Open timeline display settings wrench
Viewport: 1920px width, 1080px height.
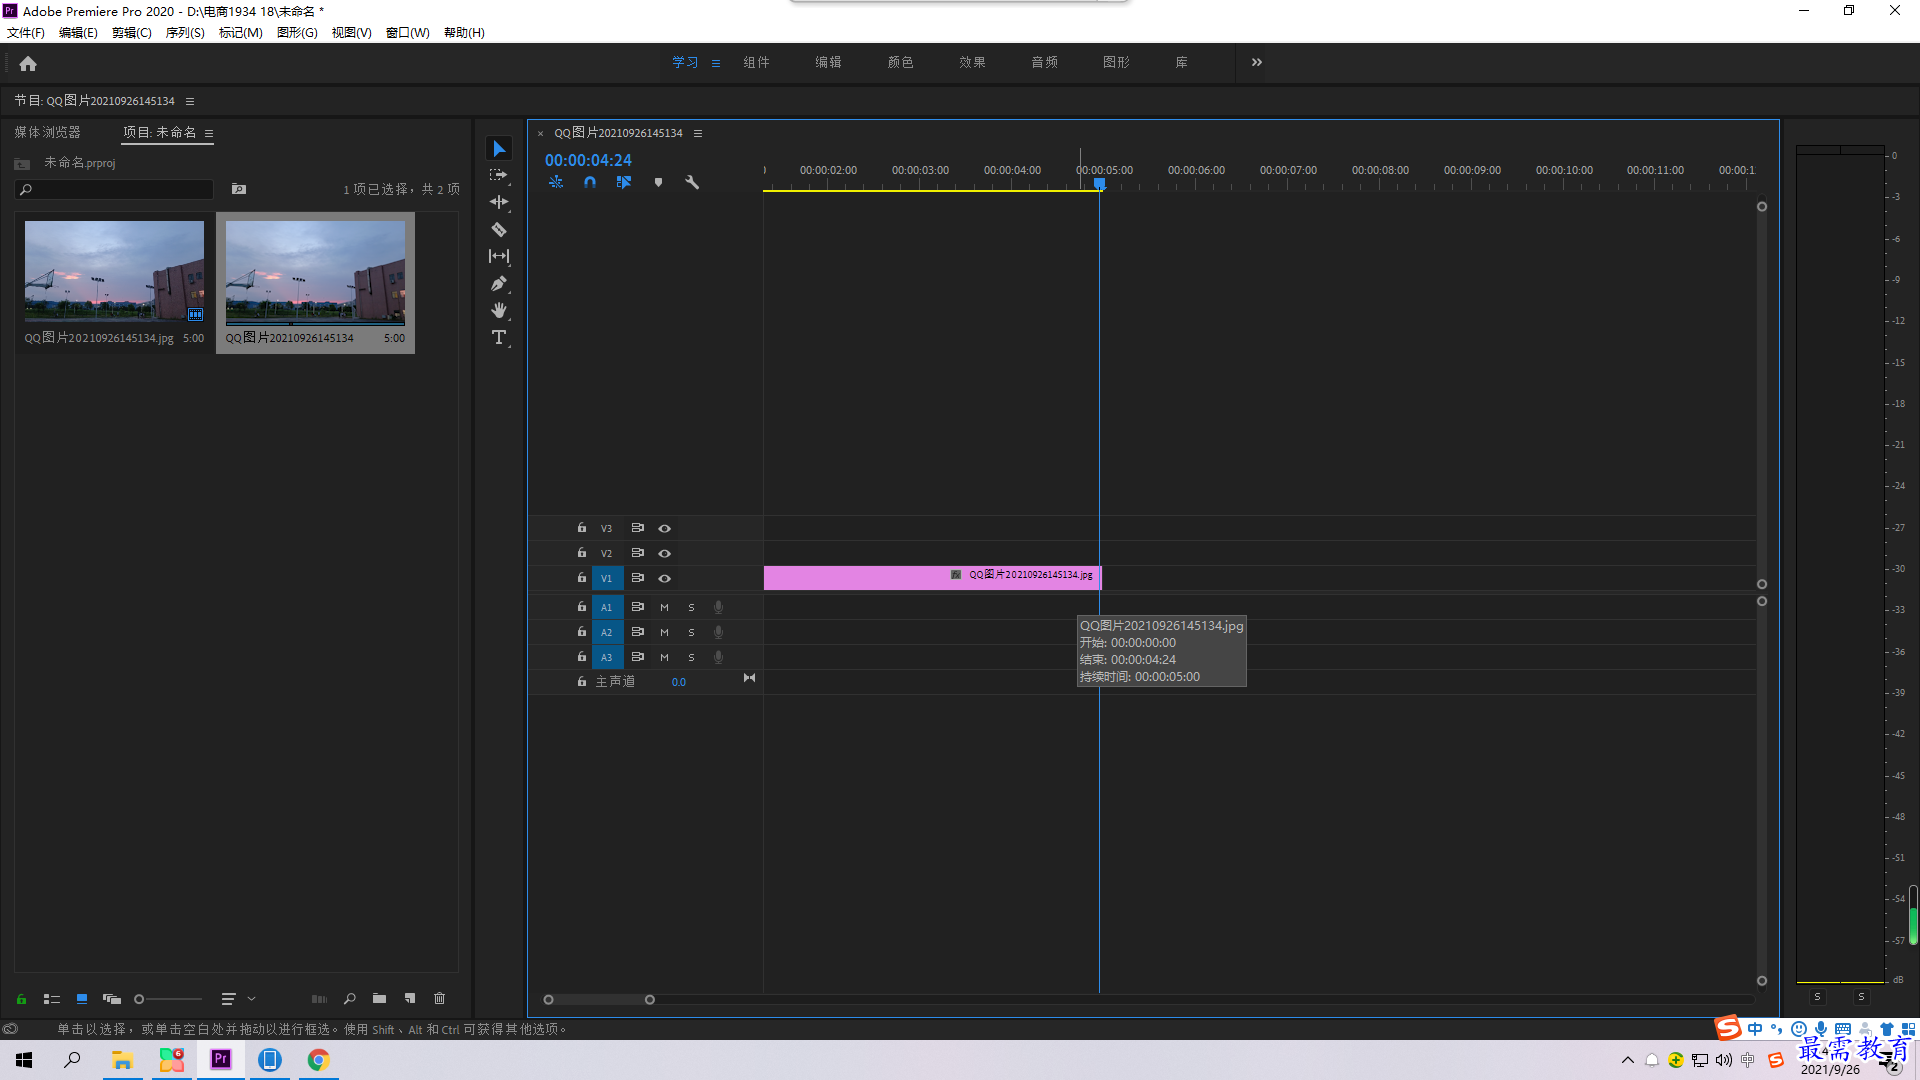click(692, 182)
